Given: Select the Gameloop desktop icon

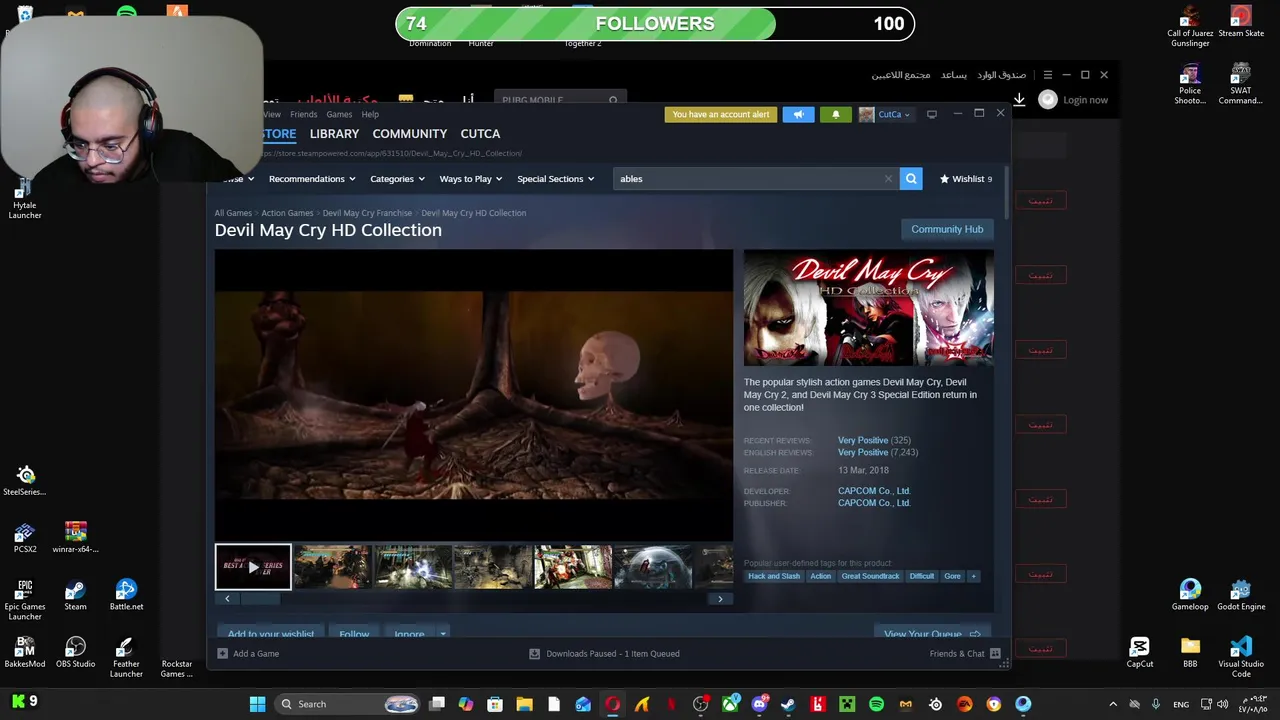Looking at the screenshot, I should pyautogui.click(x=1190, y=595).
